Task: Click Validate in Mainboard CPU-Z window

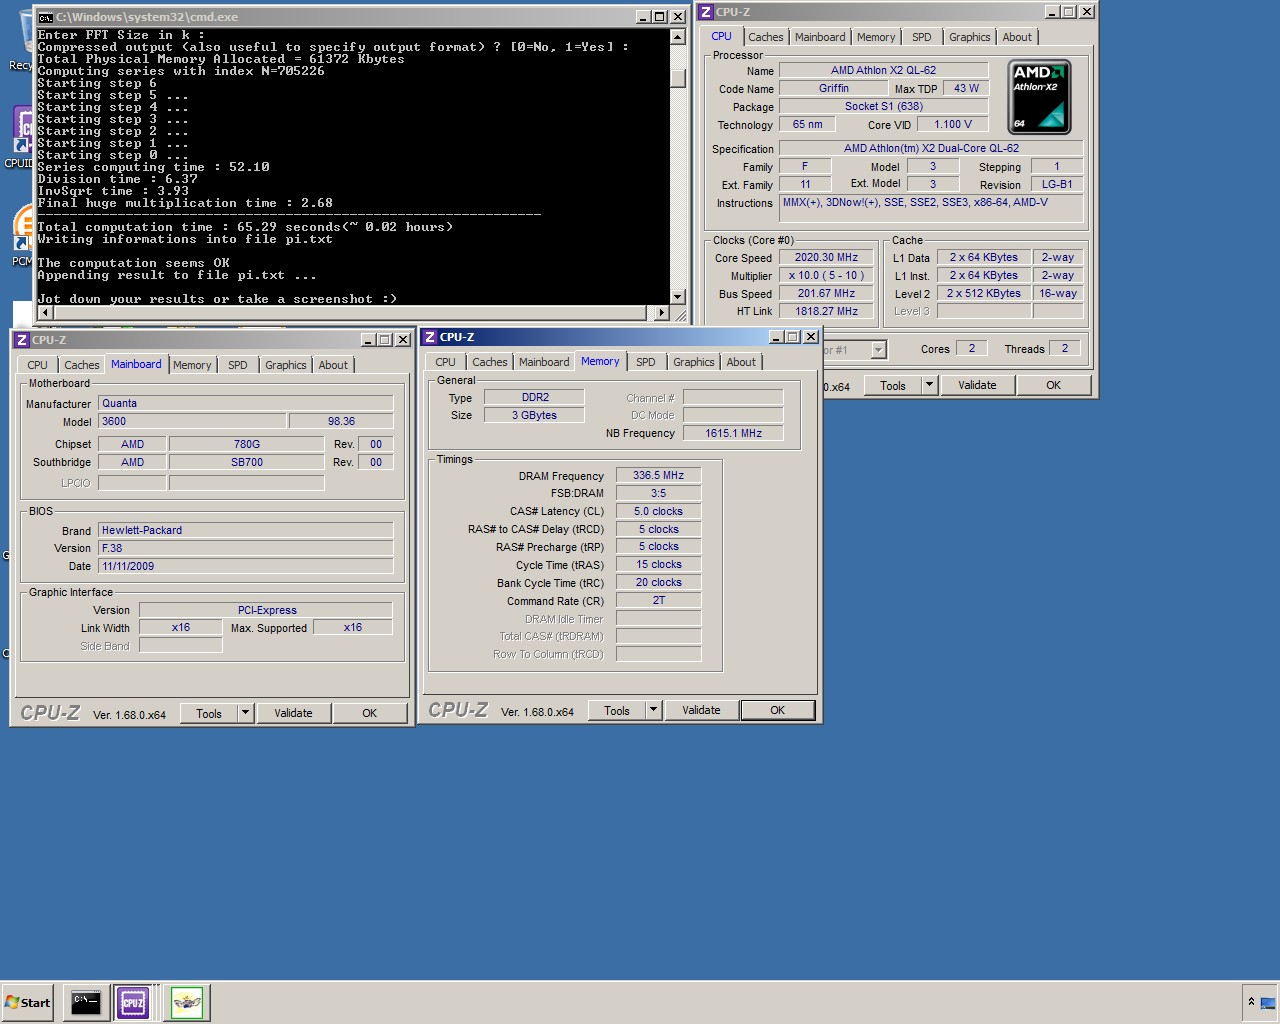Action: click(293, 713)
